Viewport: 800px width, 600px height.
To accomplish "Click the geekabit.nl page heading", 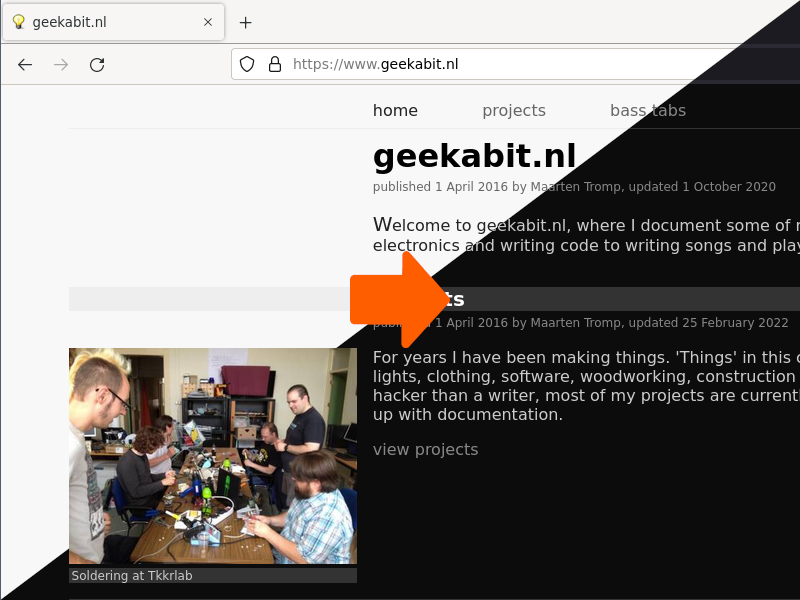I will point(474,156).
